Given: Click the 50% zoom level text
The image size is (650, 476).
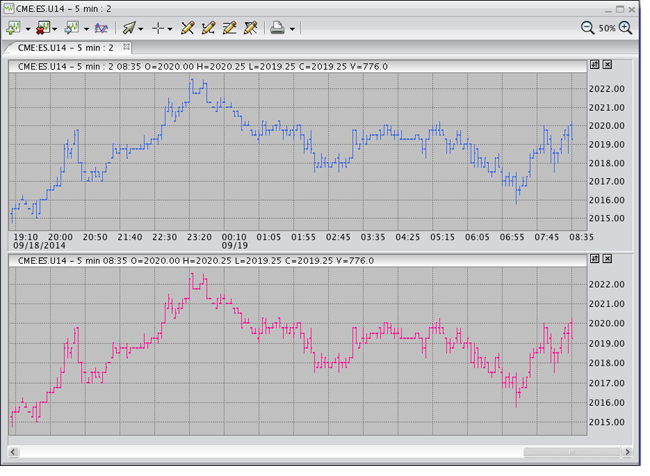Looking at the screenshot, I should pos(607,29).
